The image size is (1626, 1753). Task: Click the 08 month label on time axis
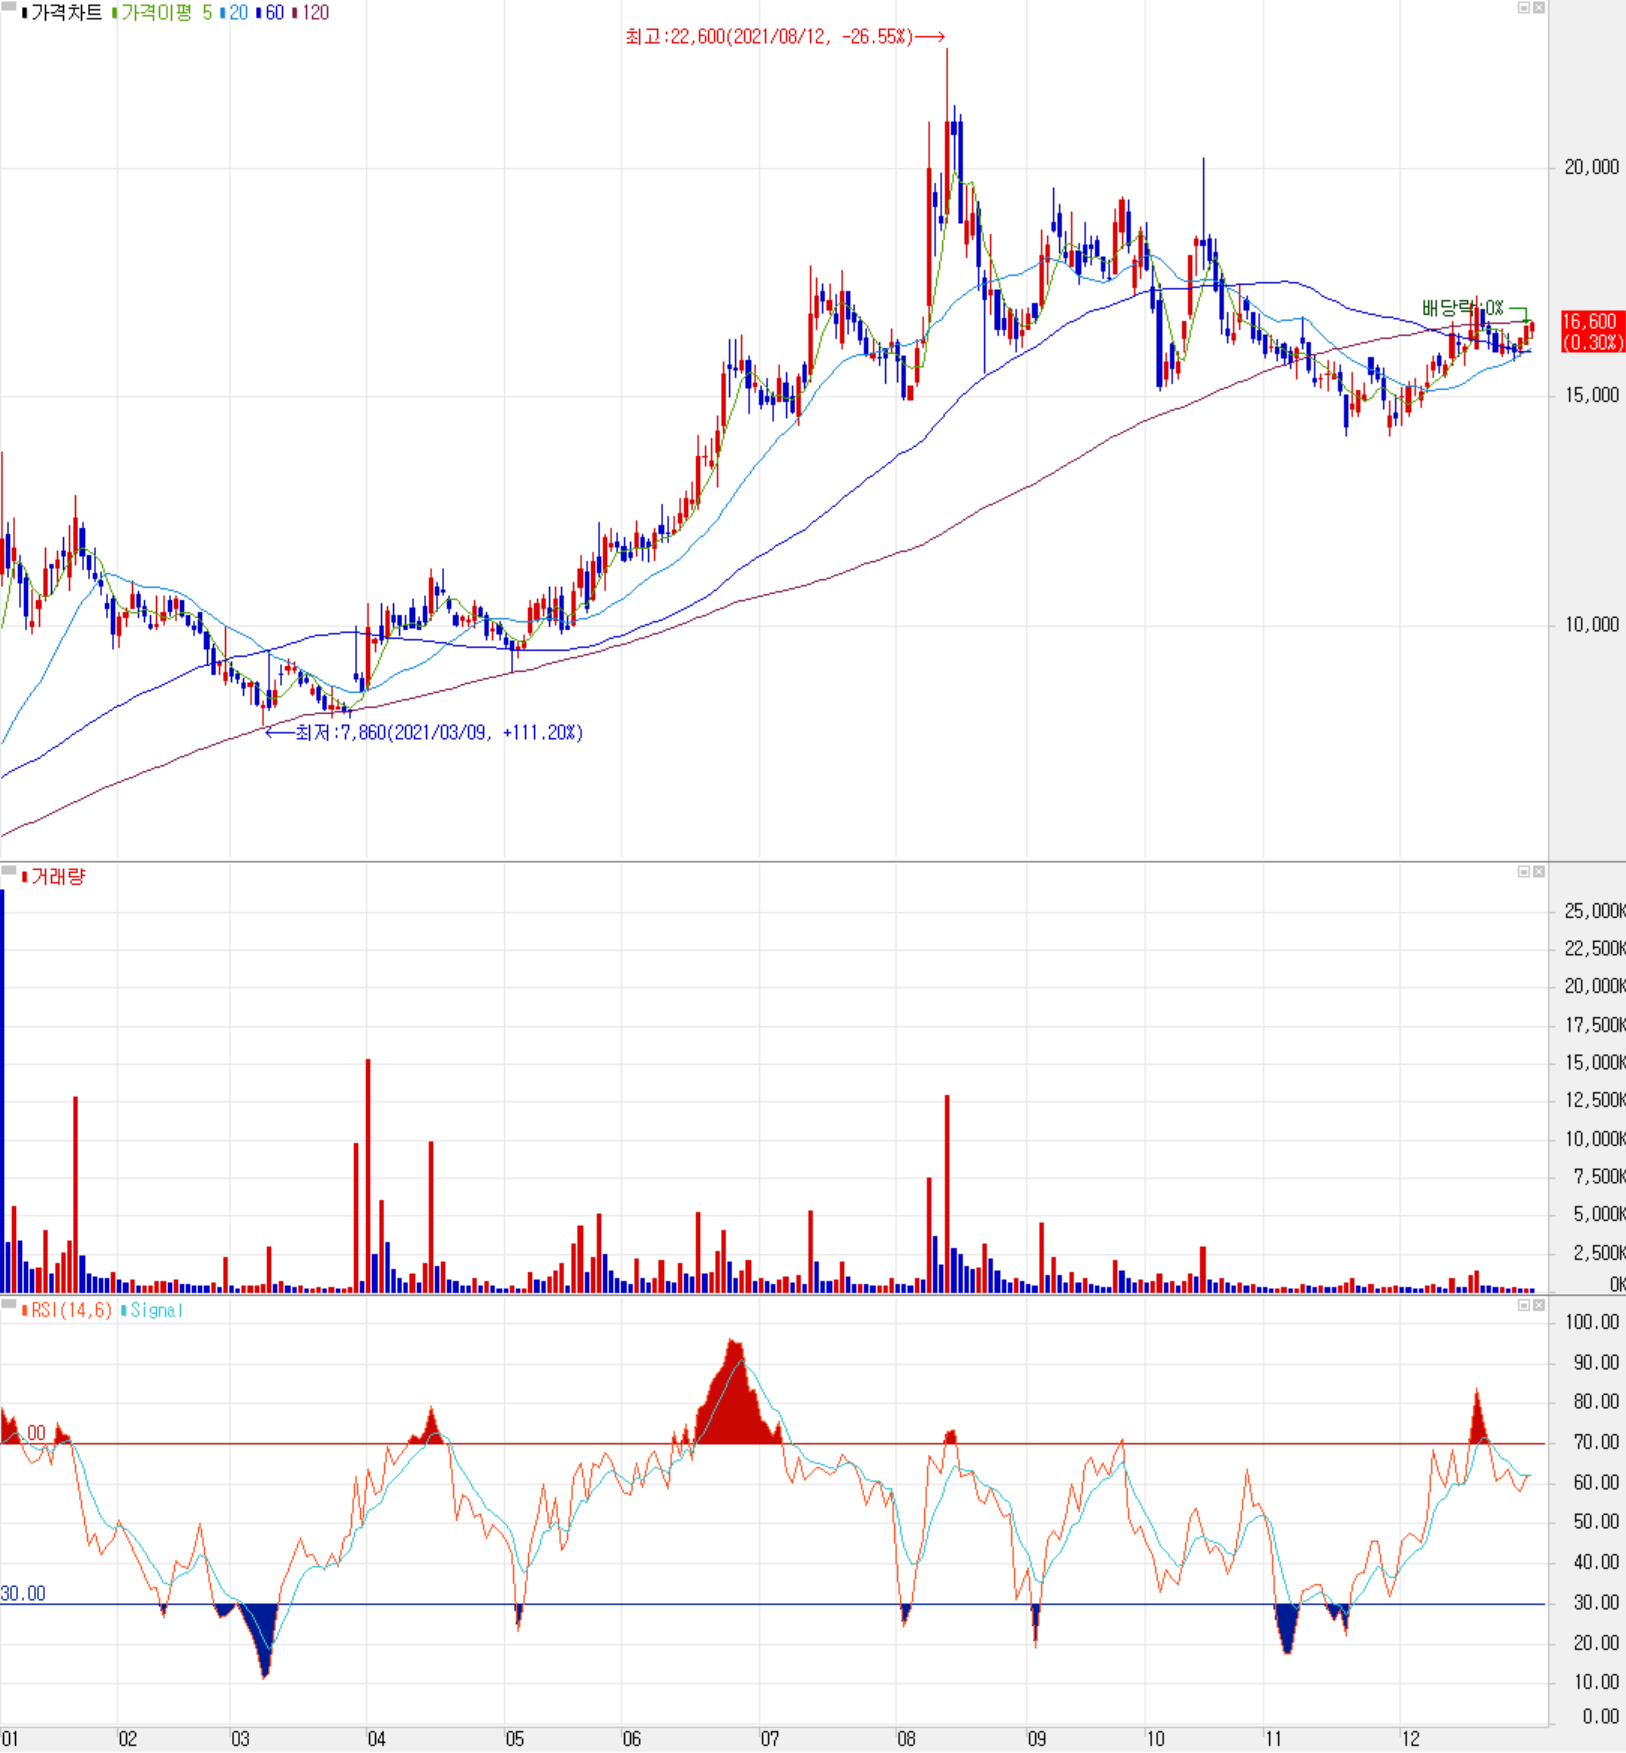pos(906,1739)
